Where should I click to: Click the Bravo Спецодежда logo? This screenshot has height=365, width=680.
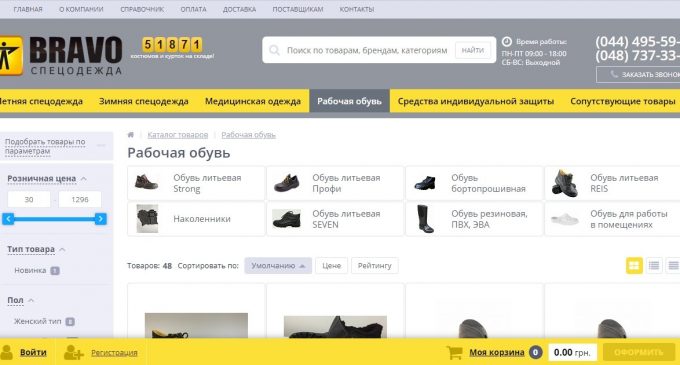coord(61,55)
